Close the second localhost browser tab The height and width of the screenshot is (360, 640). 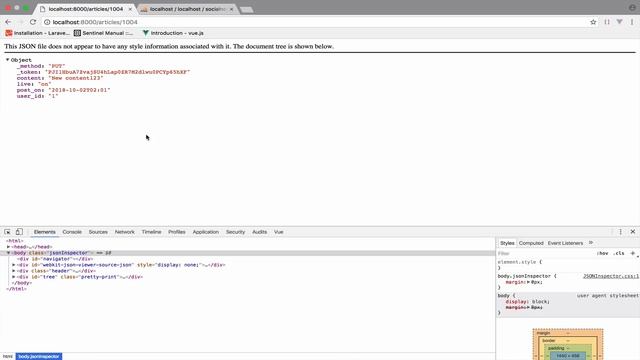tap(231, 9)
